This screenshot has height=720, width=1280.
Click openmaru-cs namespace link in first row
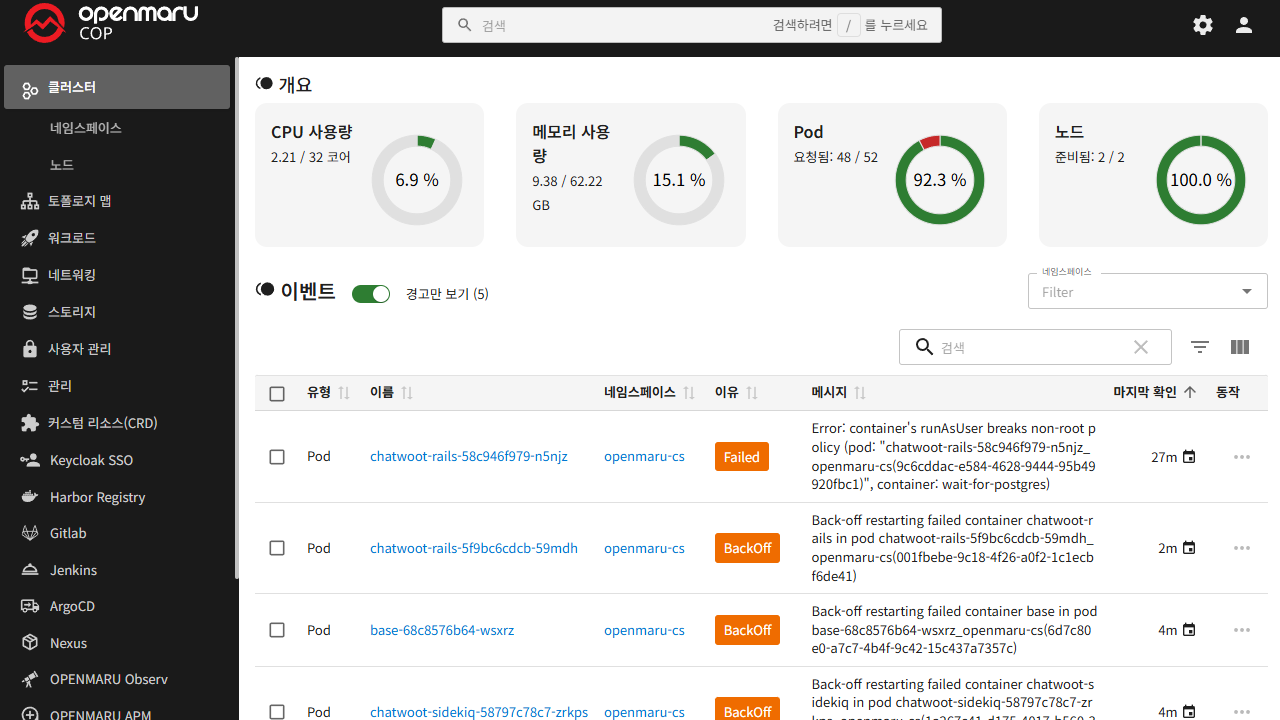pos(644,457)
